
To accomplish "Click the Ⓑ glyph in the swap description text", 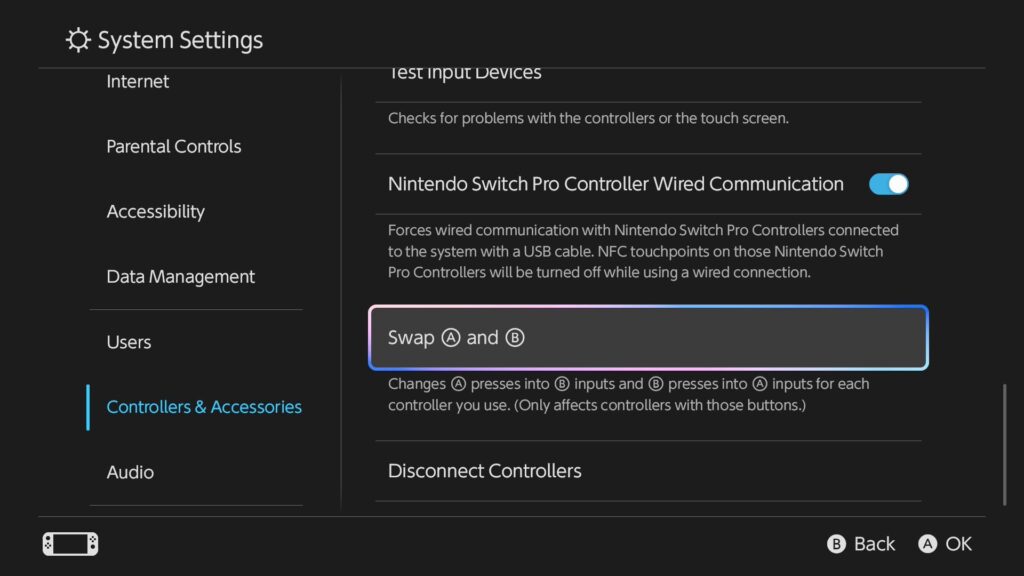I will [560, 383].
